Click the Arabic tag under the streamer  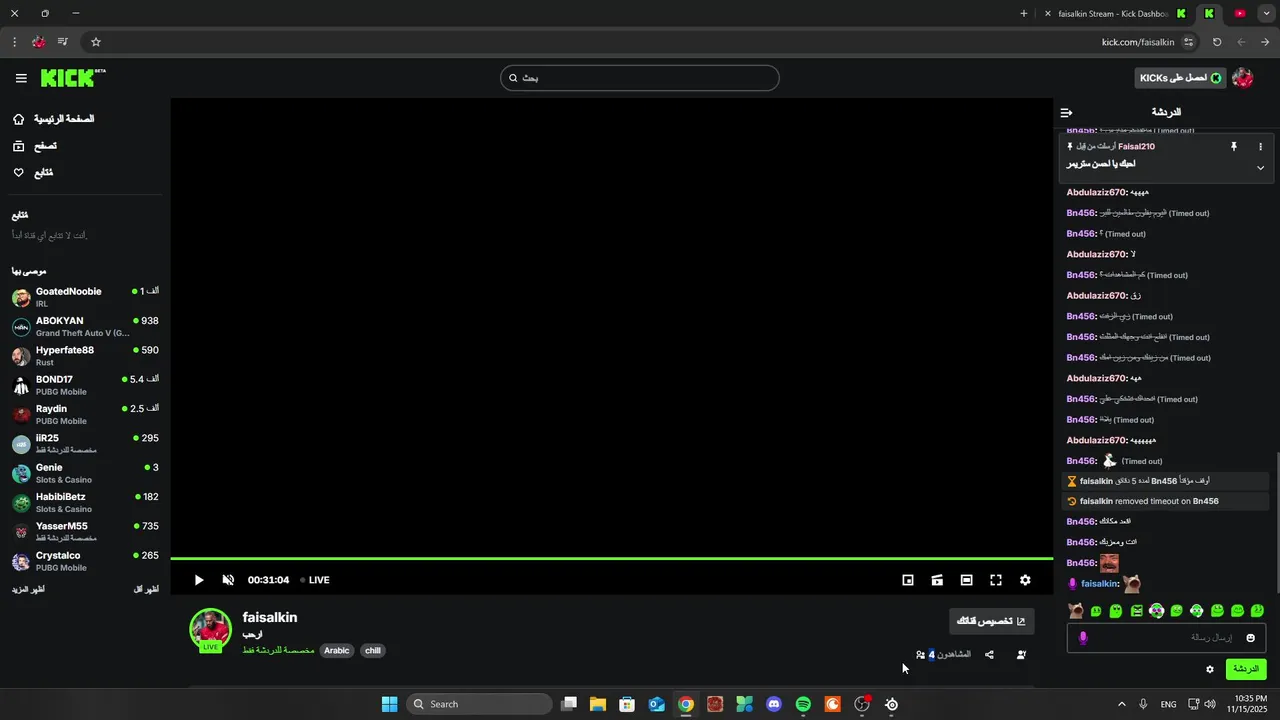click(337, 651)
